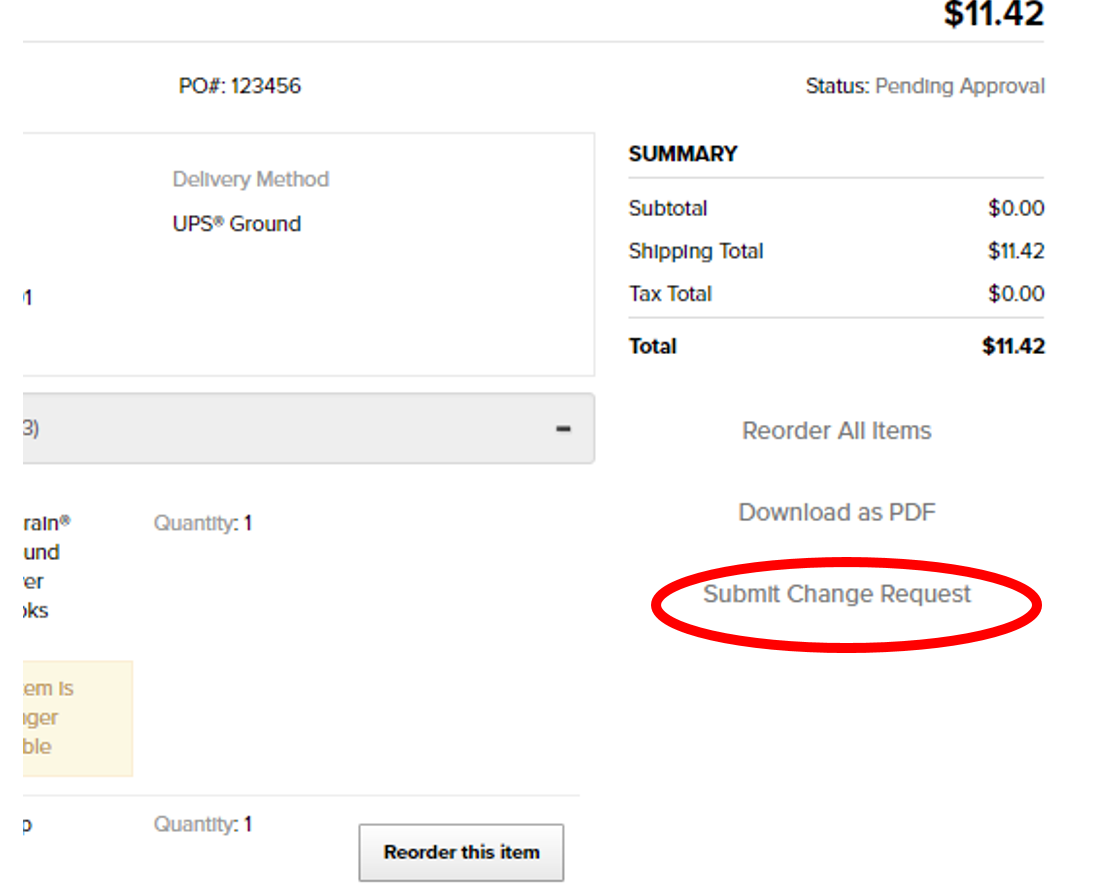Screen dimensions: 1103x886
Task: Collapse the items section using minus icon
Action: pyautogui.click(x=564, y=428)
